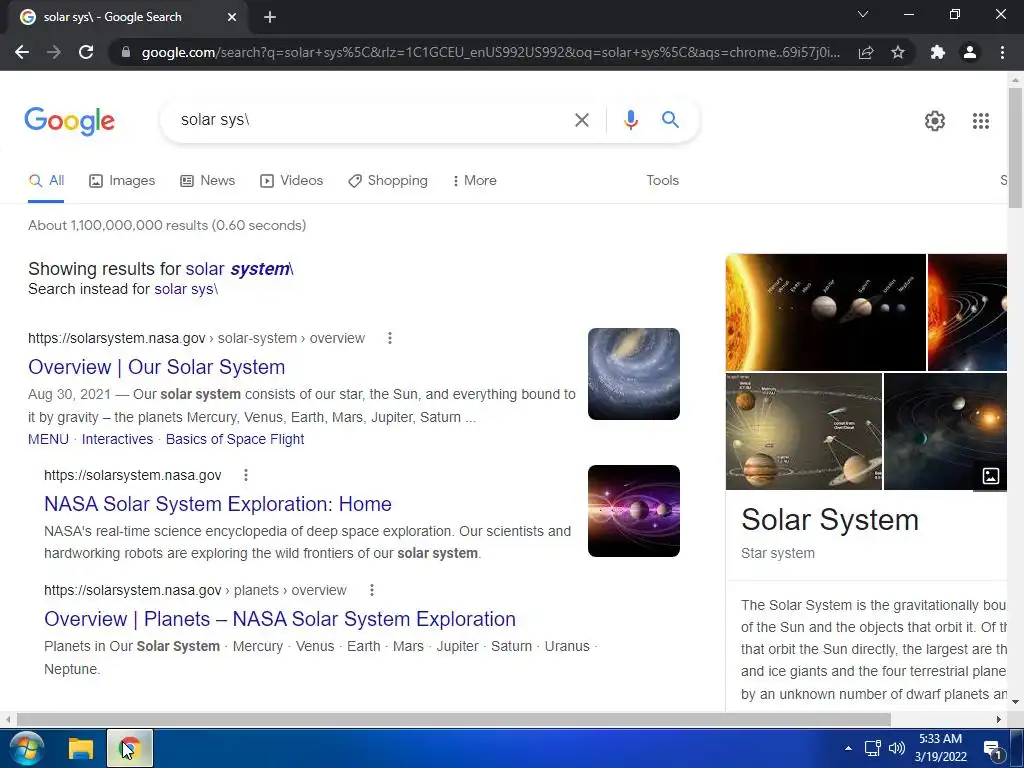The height and width of the screenshot is (768, 1024).
Task: Click the browser forward arrow
Action: coord(54,52)
